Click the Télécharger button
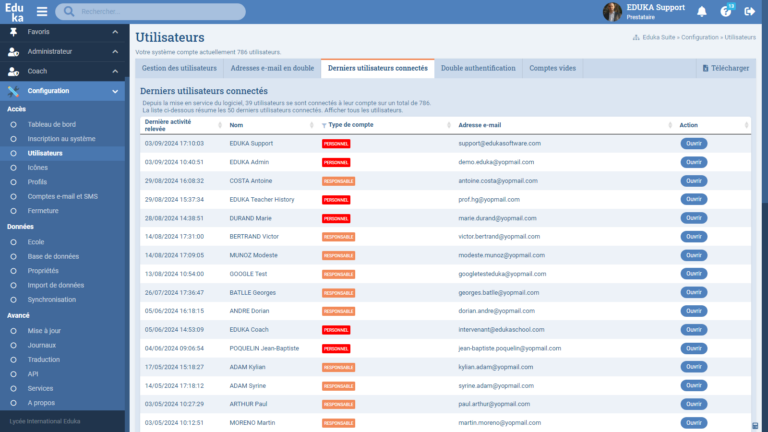 (726, 68)
